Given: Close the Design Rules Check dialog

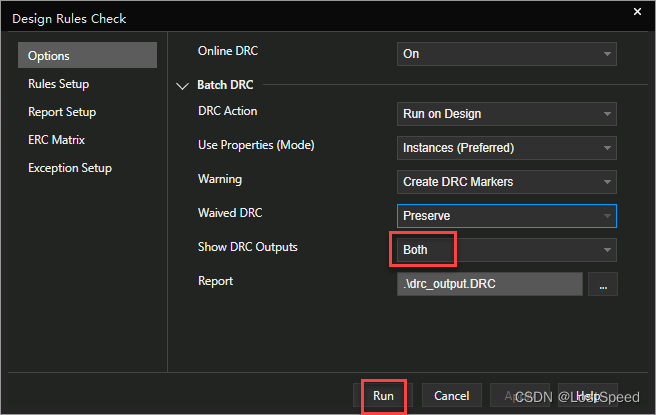Looking at the screenshot, I should pos(637,13).
